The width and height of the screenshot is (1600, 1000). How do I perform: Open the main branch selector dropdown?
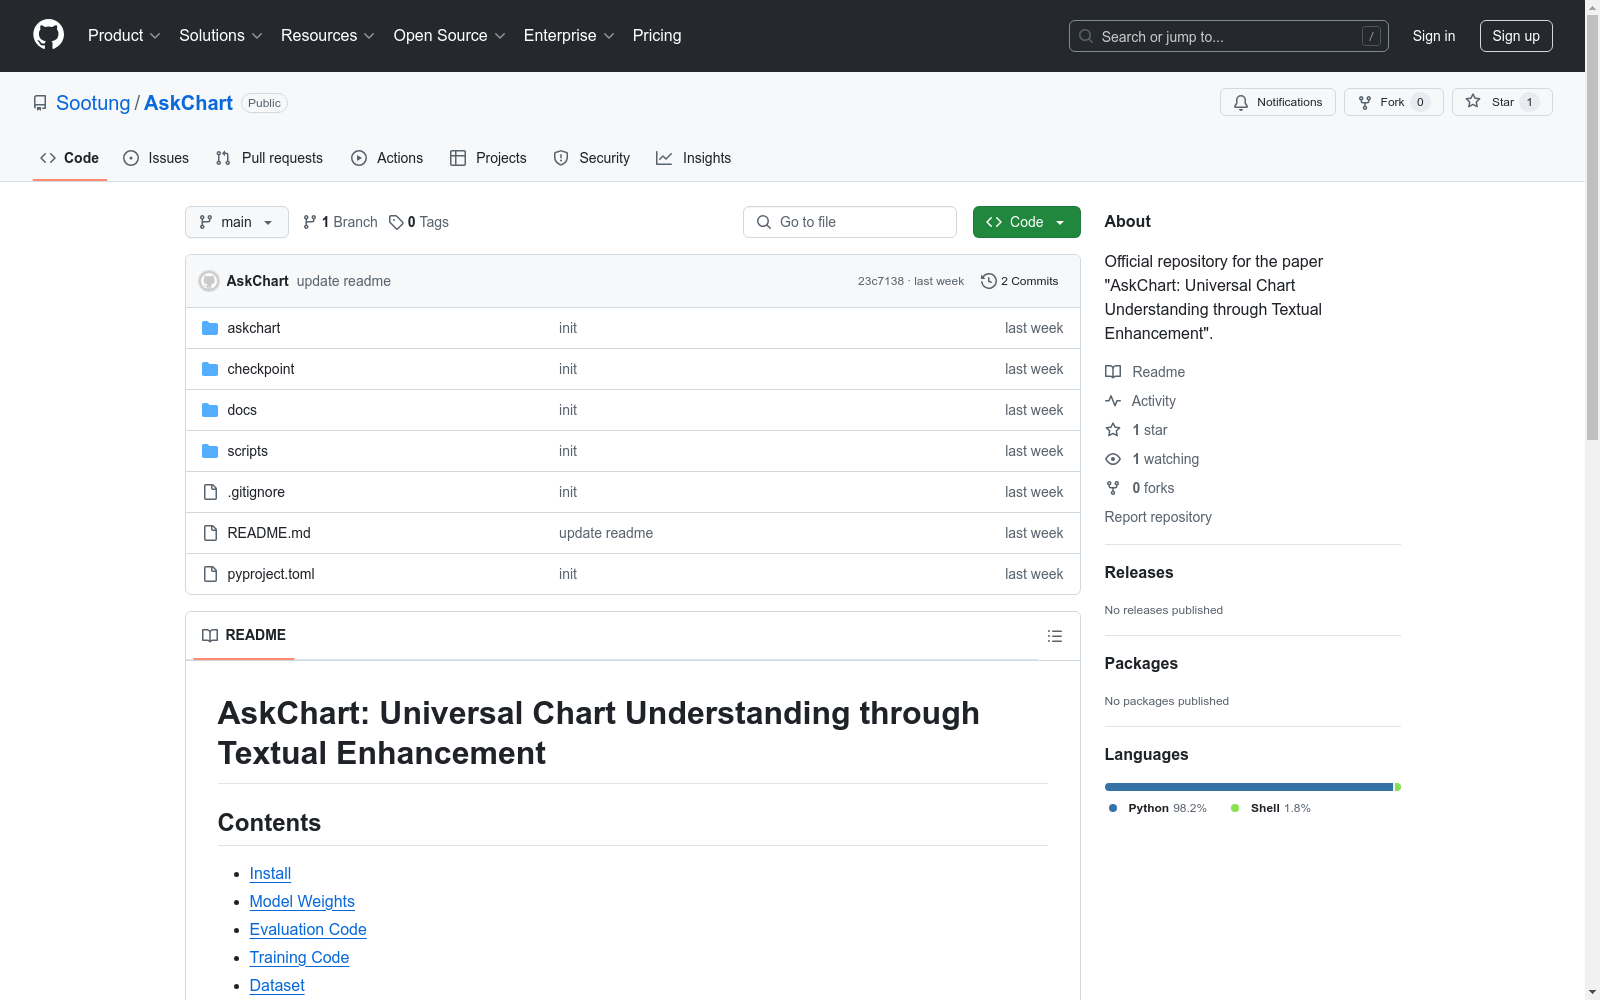[237, 222]
